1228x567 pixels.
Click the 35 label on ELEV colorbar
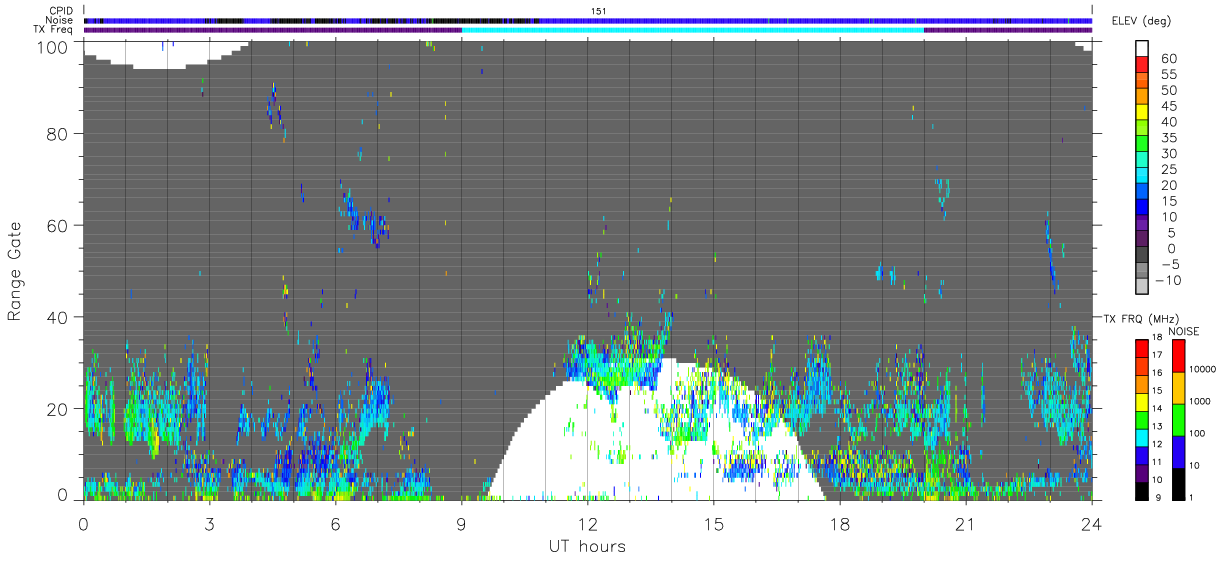(1169, 138)
